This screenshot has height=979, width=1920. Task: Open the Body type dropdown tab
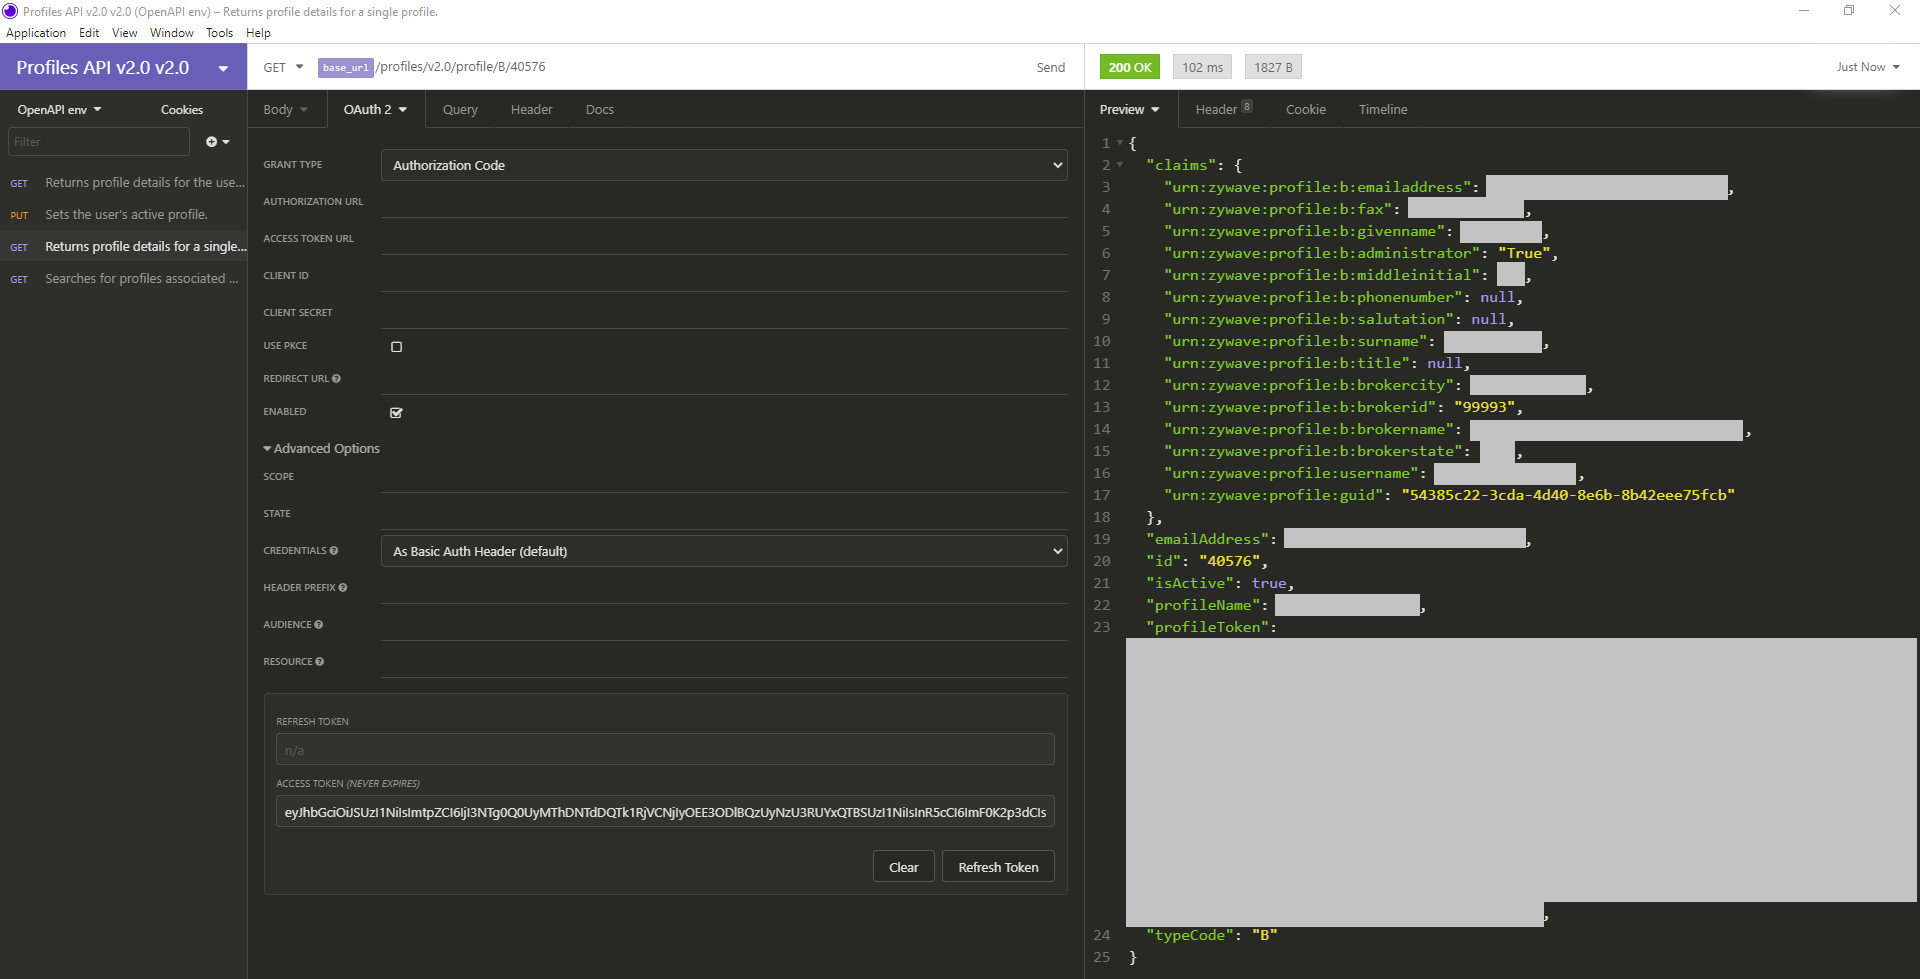pos(286,110)
